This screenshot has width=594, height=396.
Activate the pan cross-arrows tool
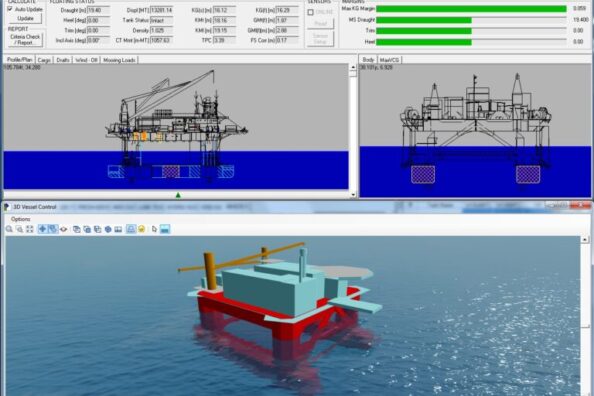point(42,229)
